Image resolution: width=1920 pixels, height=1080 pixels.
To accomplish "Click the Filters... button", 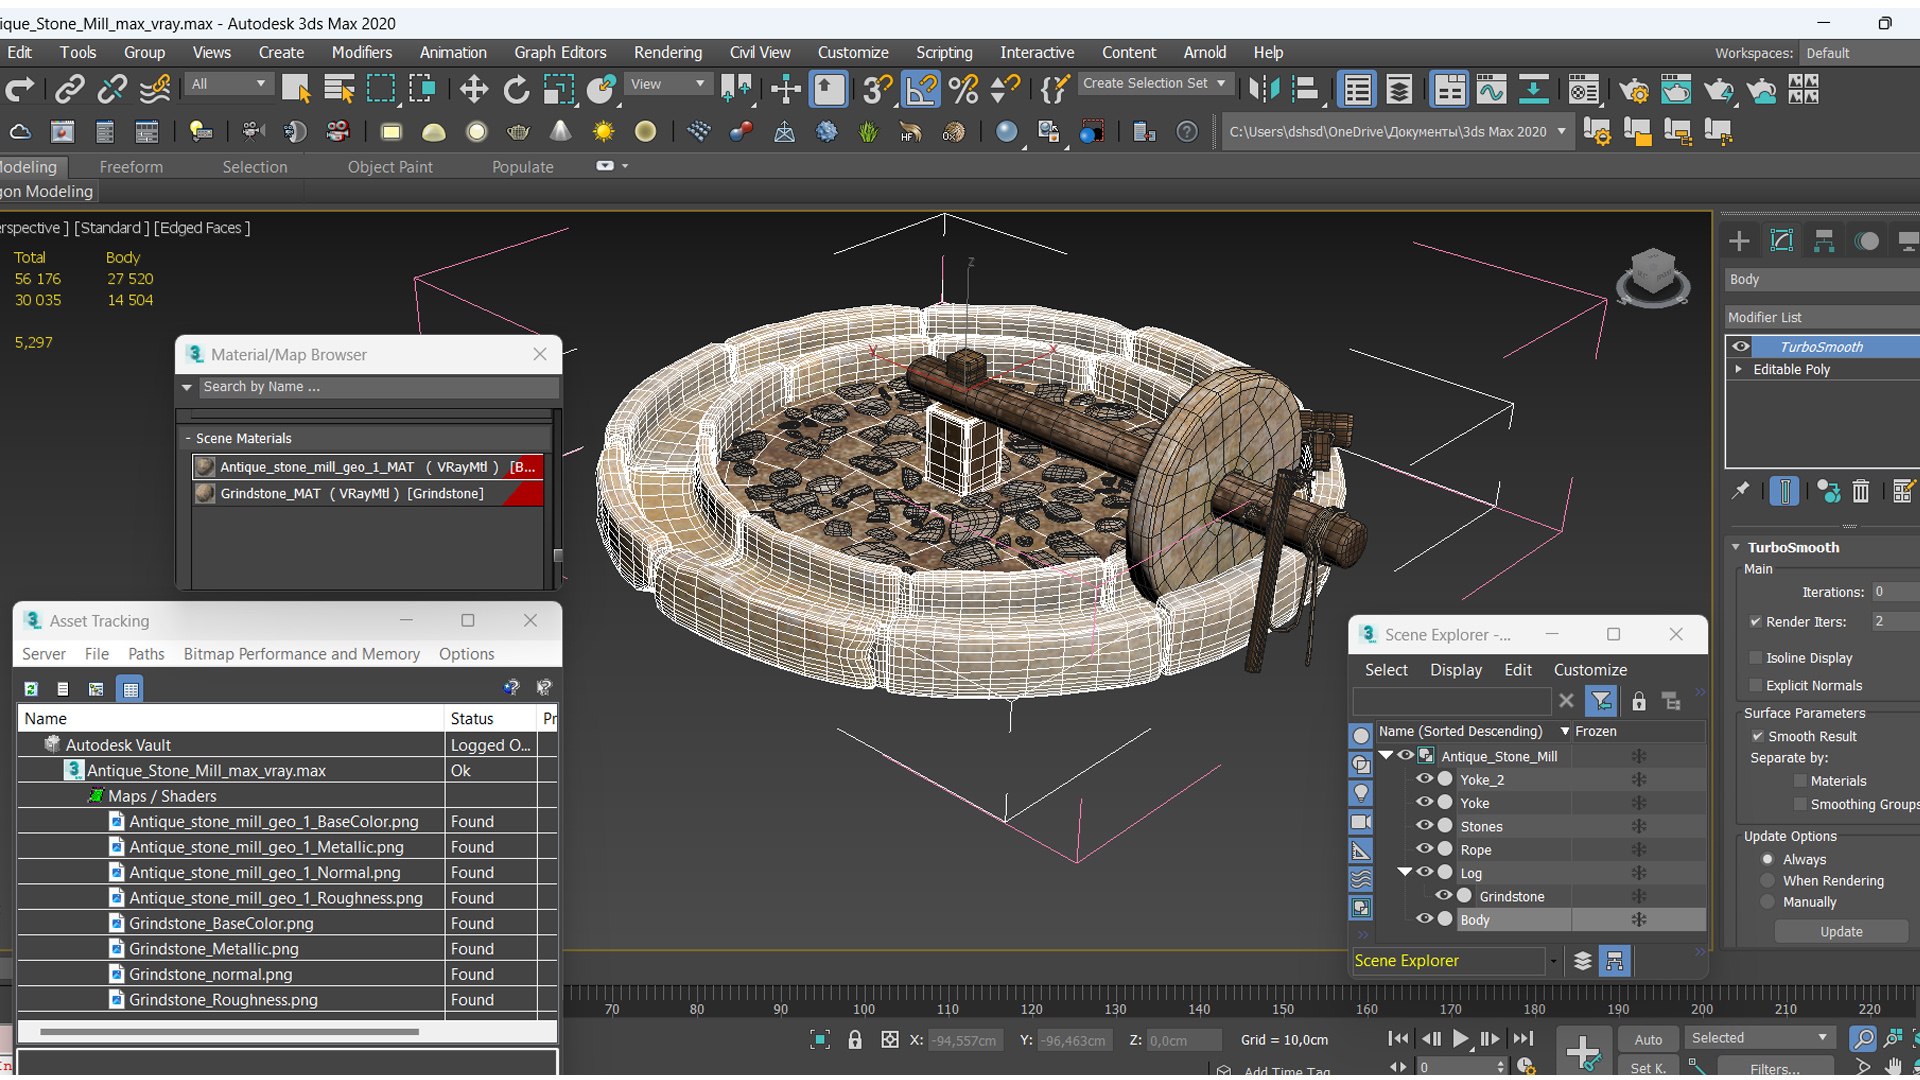I will pos(1775,1068).
